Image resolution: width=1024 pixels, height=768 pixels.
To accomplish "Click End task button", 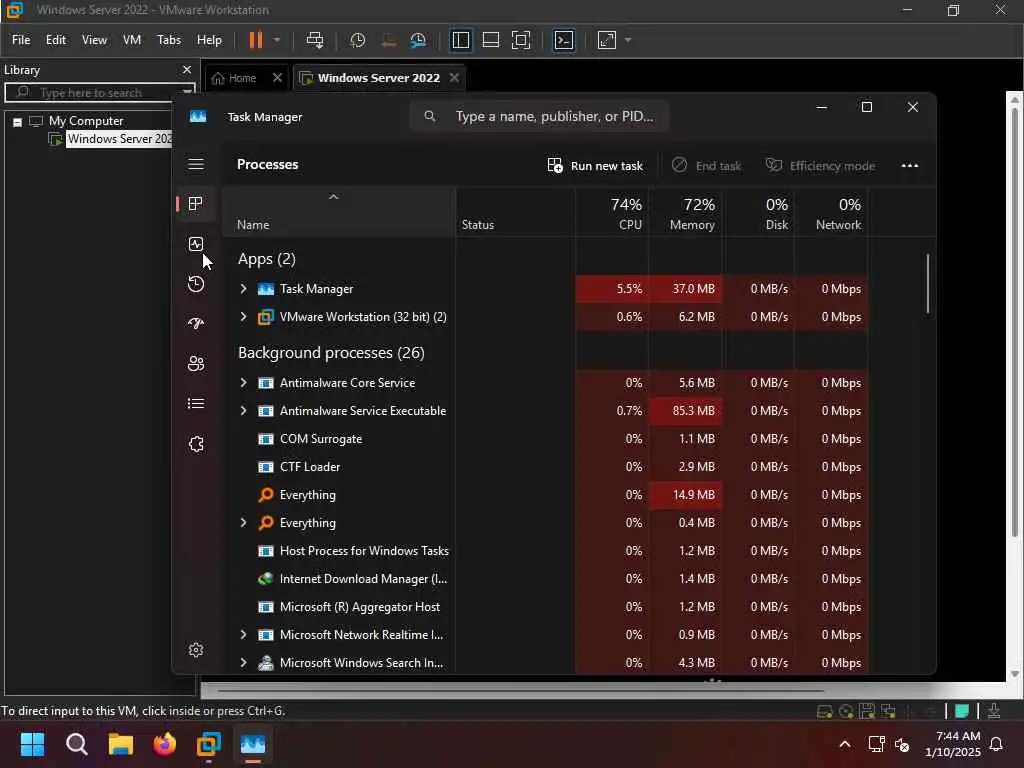I will click(x=707, y=166).
